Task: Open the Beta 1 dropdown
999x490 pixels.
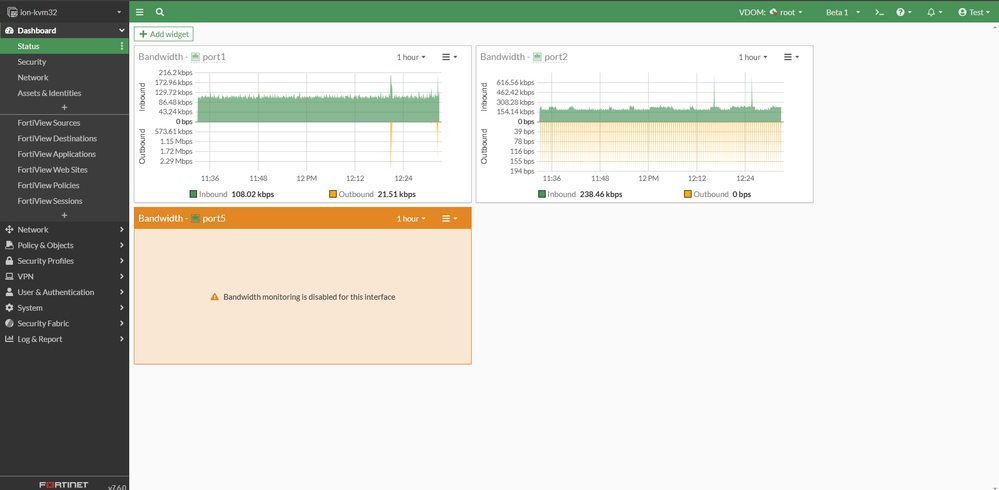Action: 842,12
